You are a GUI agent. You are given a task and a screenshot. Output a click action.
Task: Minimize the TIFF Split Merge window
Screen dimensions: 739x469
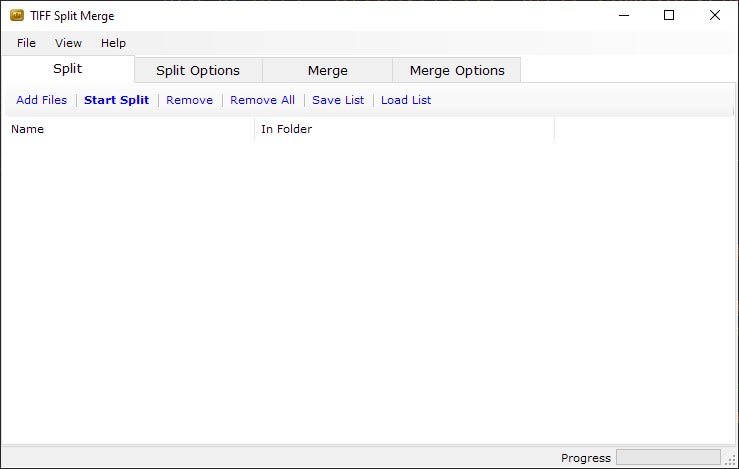(624, 16)
